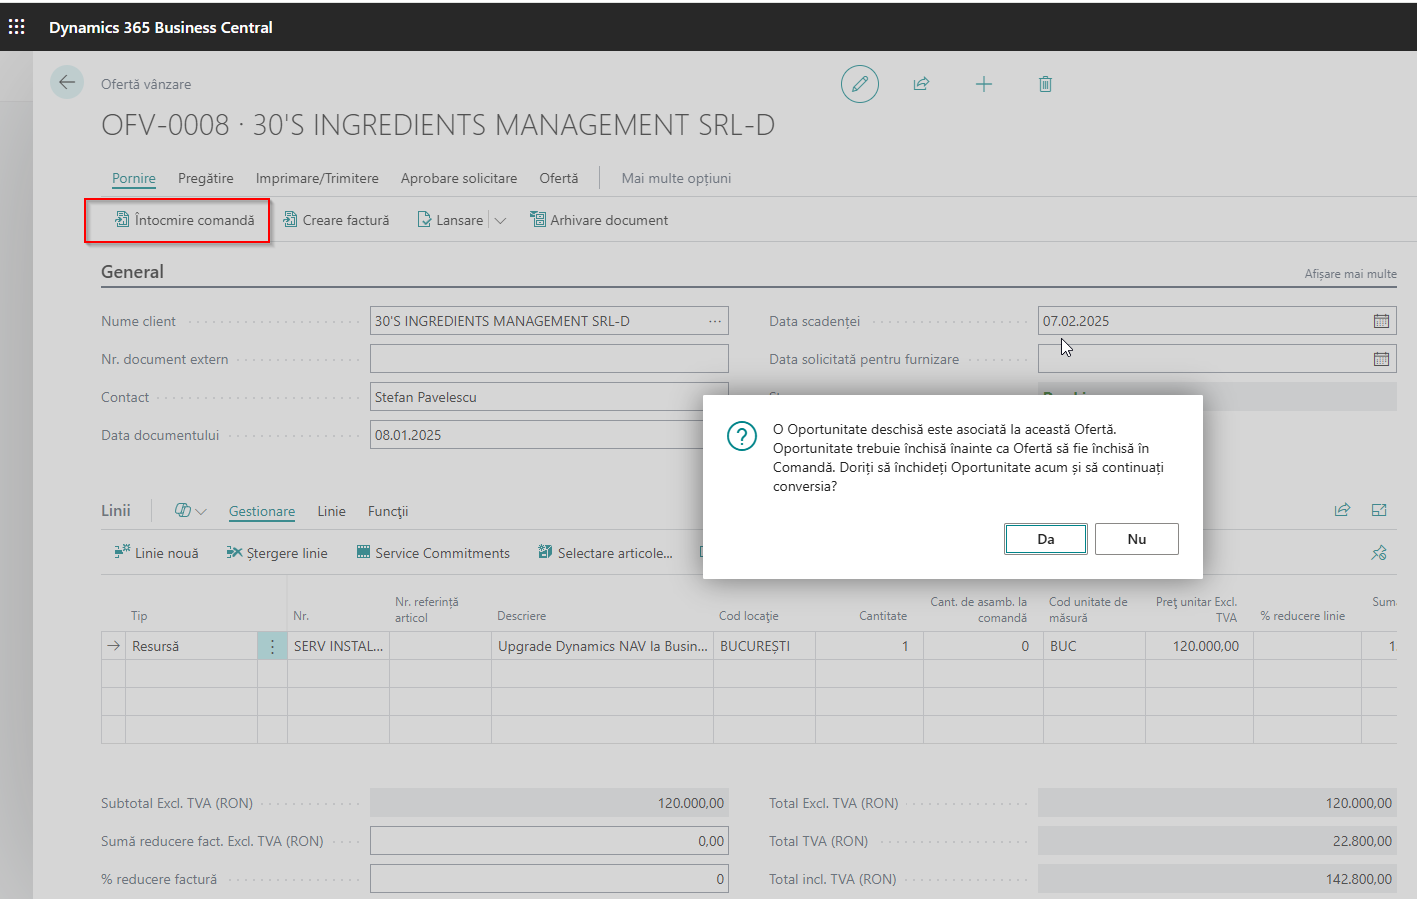The height and width of the screenshot is (899, 1417).
Task: Click Selectare articole action
Action: (x=605, y=553)
